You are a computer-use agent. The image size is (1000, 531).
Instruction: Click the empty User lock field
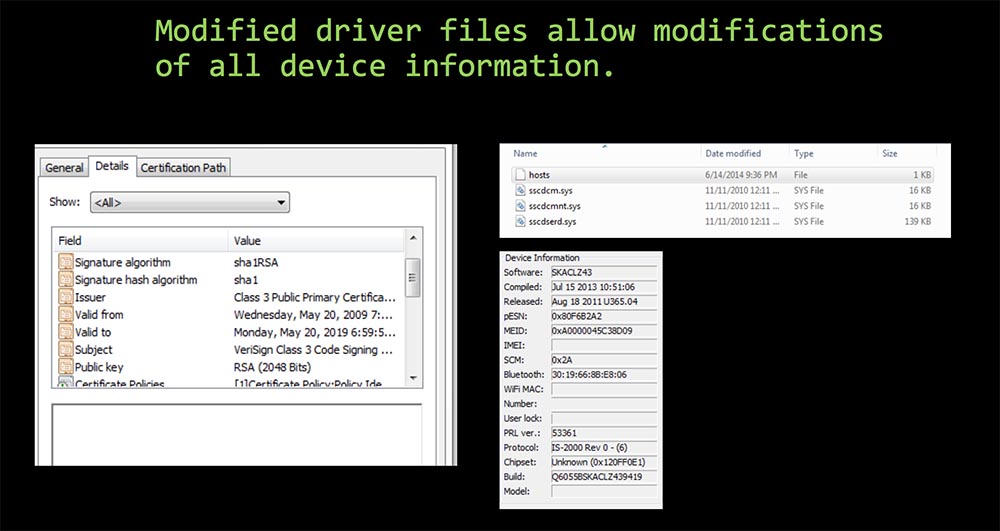tap(603, 418)
